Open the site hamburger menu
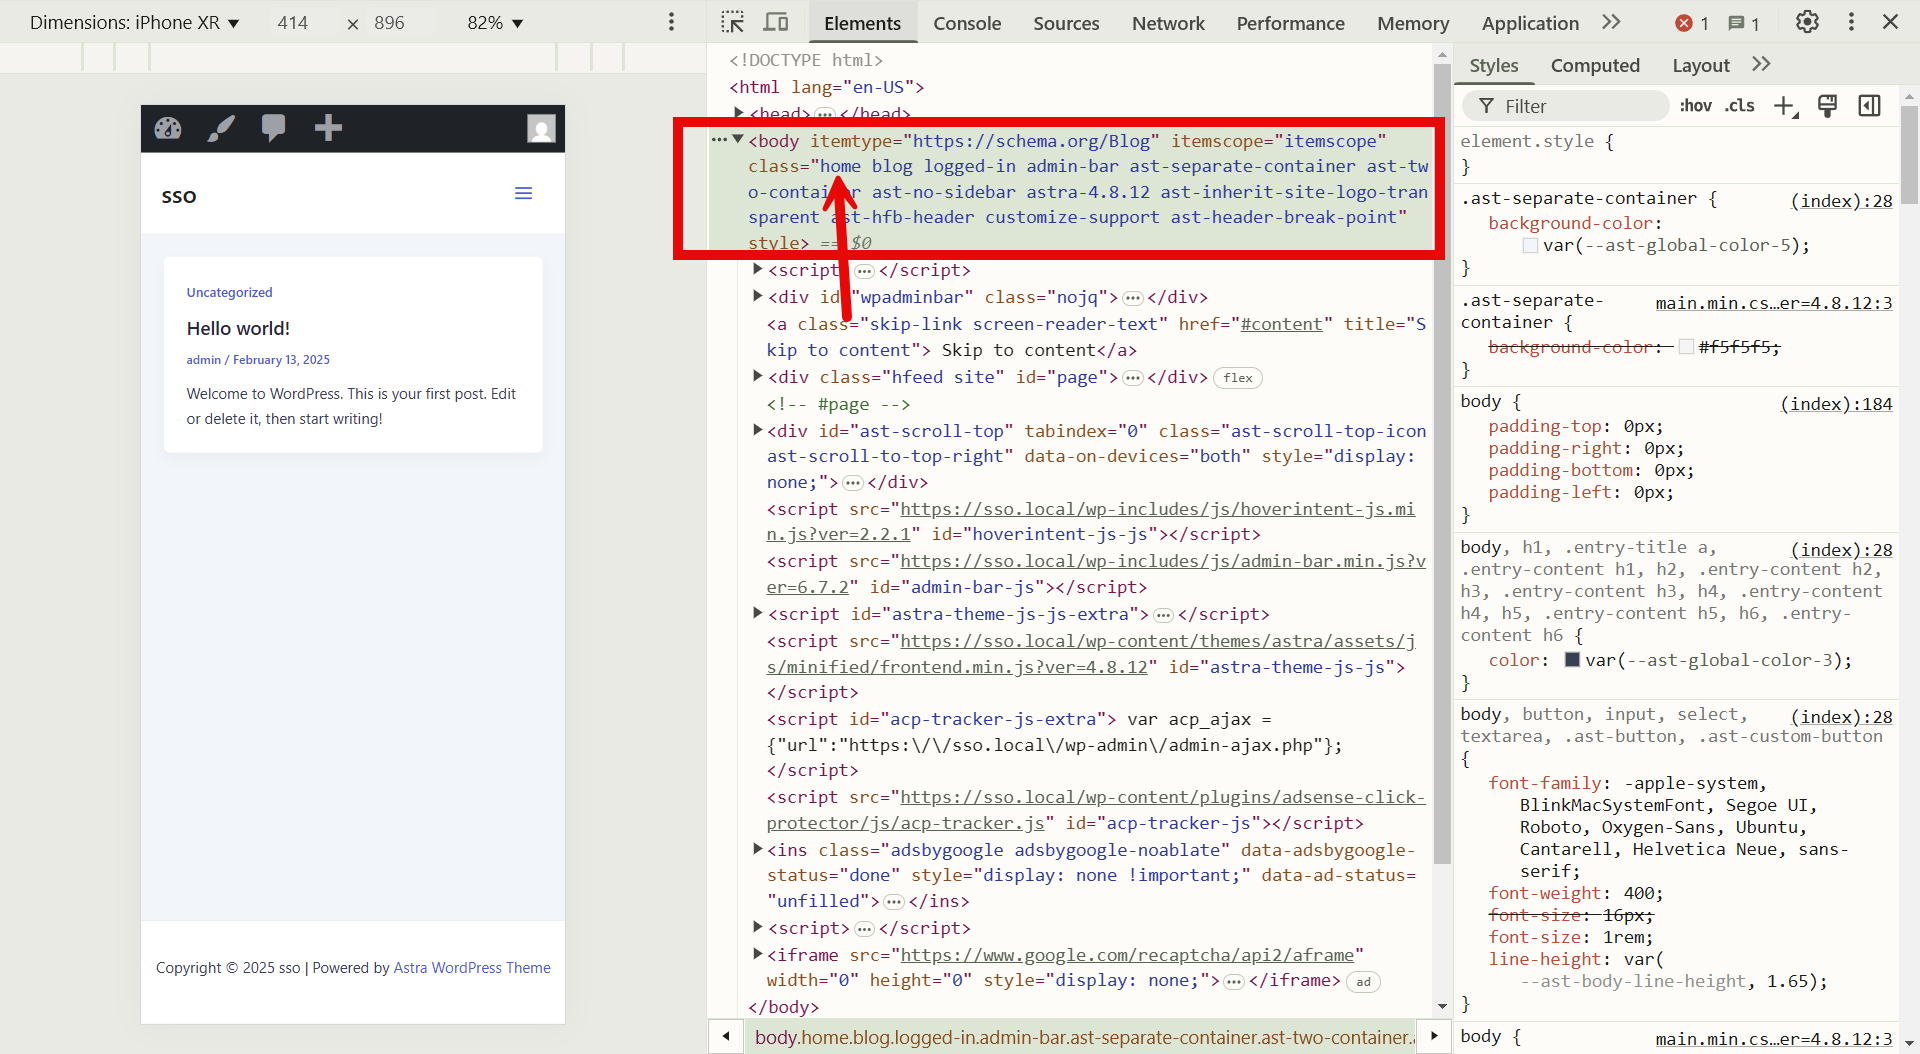The image size is (1920, 1054). pos(523,194)
